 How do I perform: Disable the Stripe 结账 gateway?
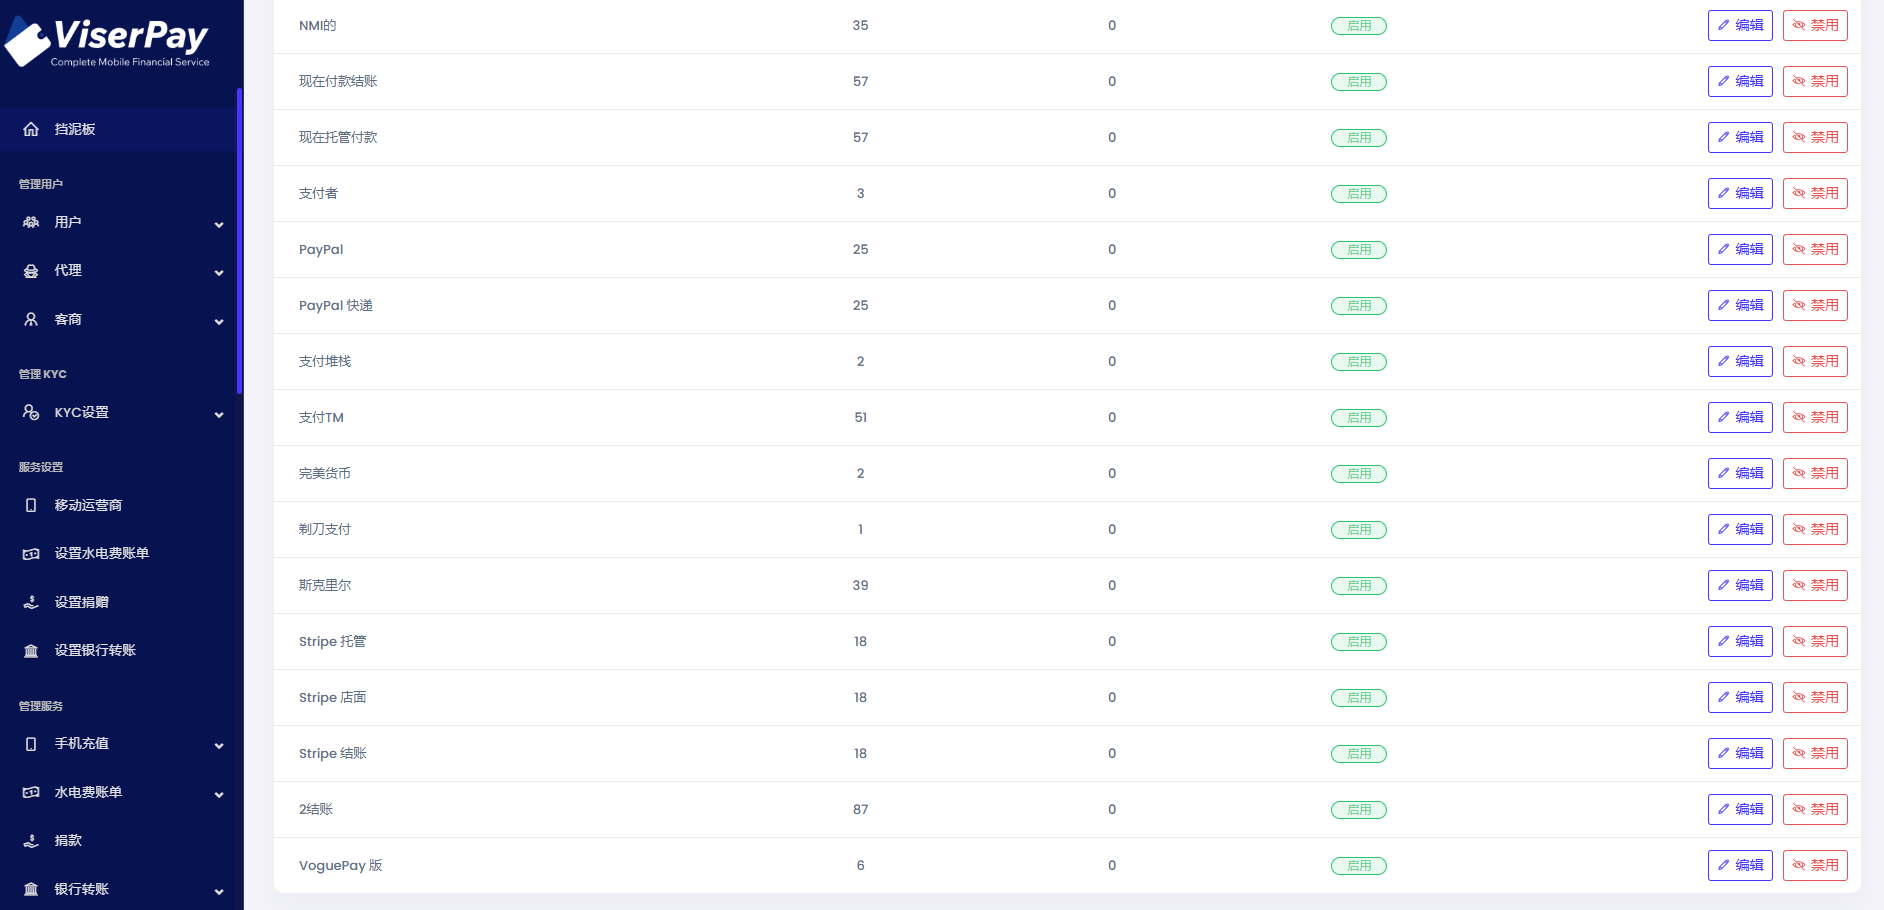tap(1815, 753)
